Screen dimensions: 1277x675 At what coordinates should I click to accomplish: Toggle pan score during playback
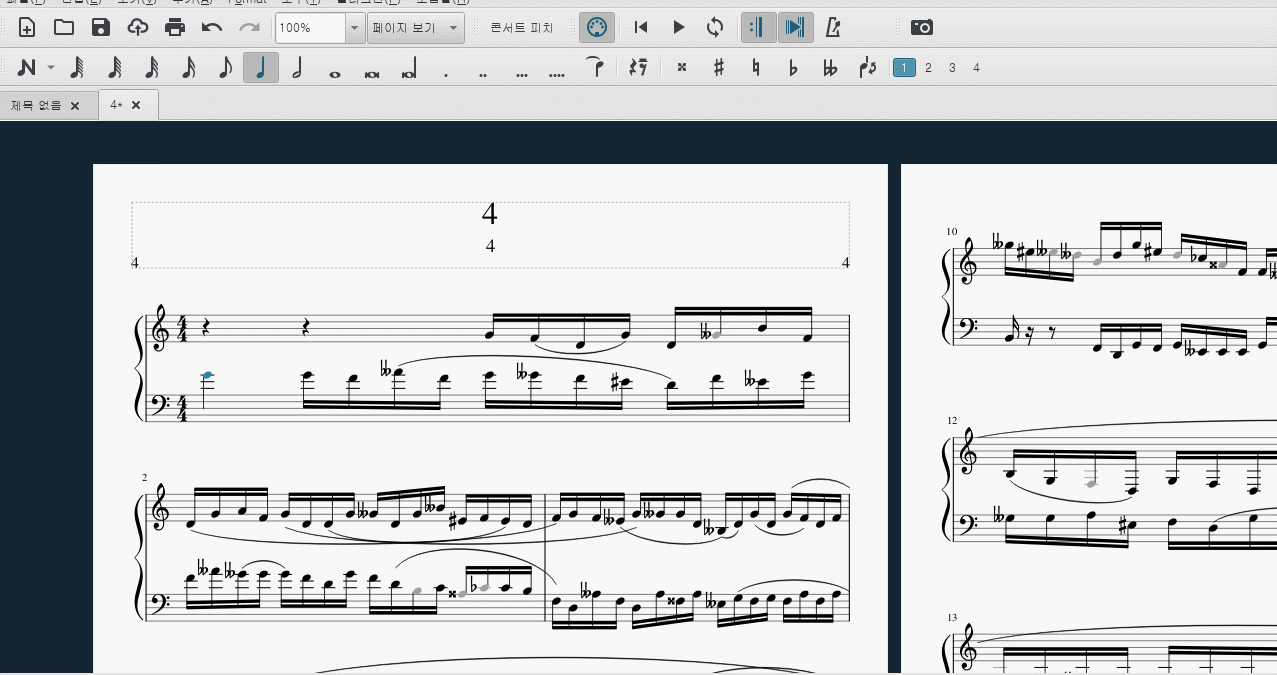point(796,27)
